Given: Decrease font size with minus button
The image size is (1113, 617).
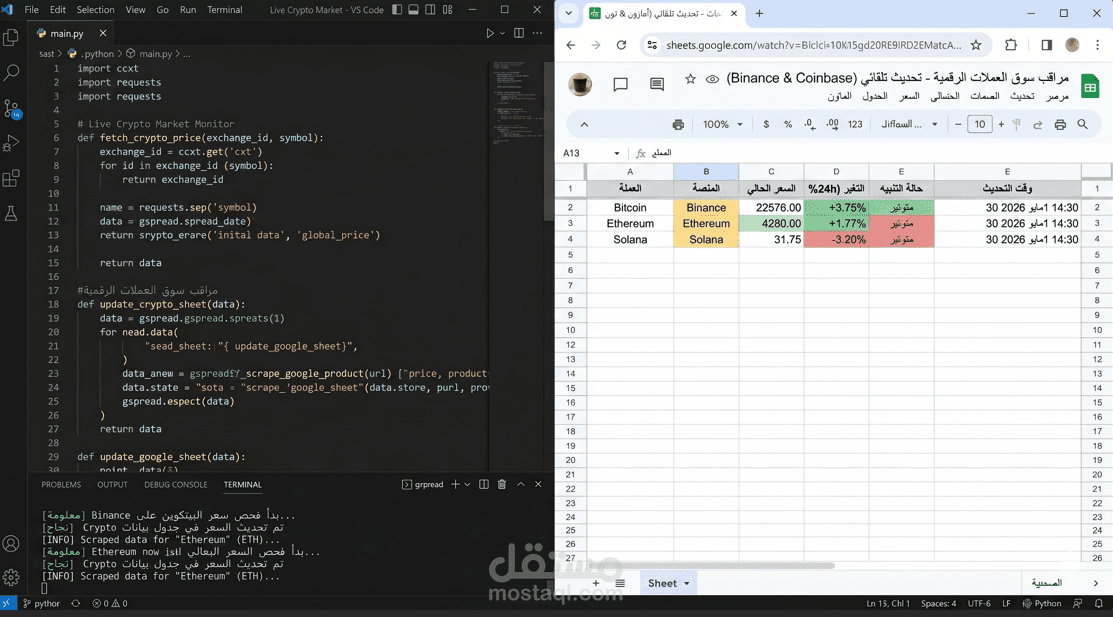Looking at the screenshot, I should click(x=958, y=124).
